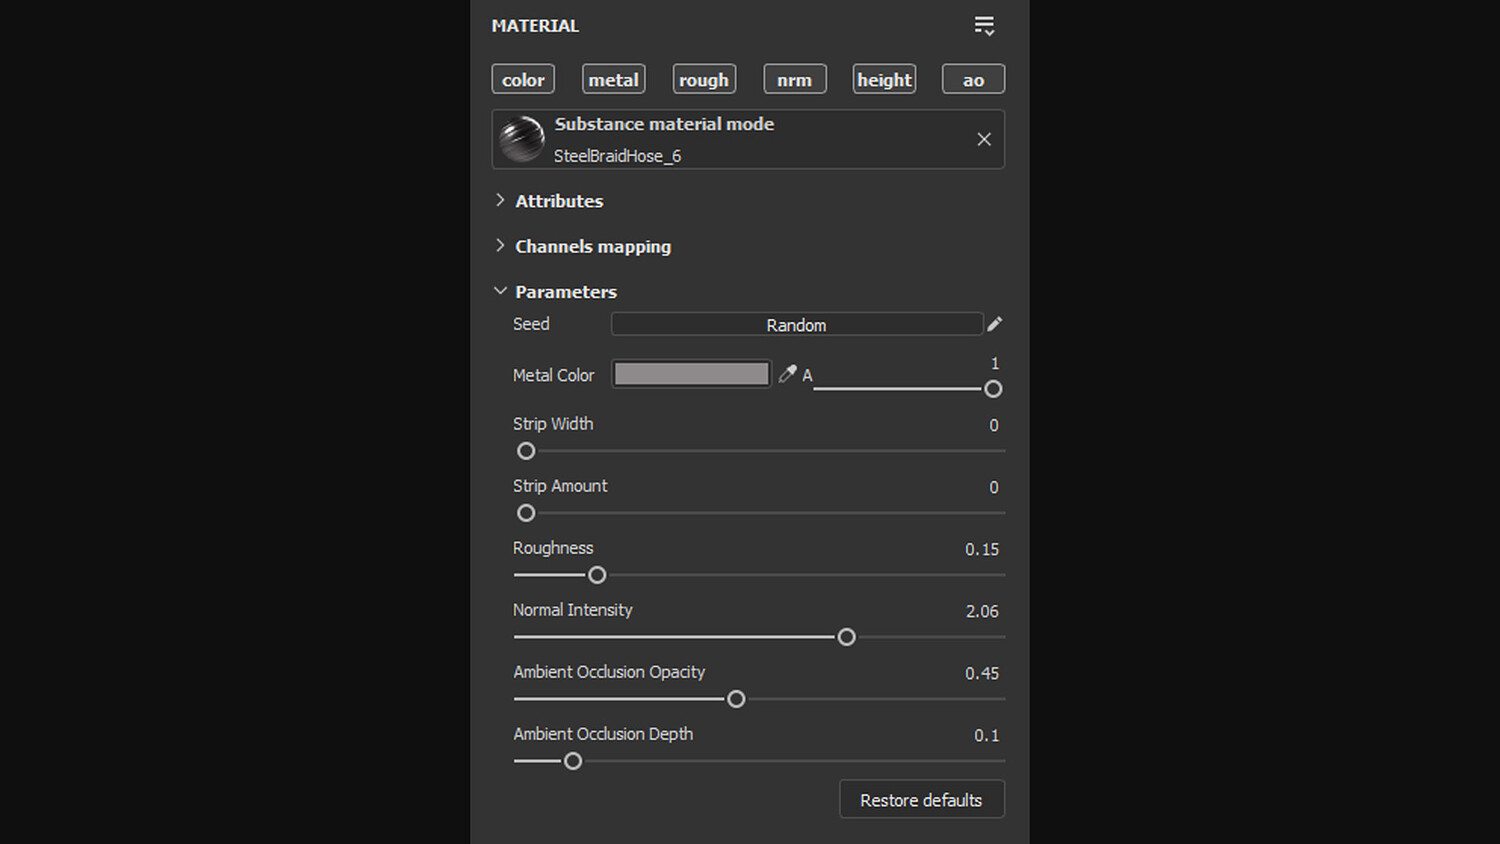The height and width of the screenshot is (844, 1500).
Task: Click the Roughness slider handle
Action: tap(597, 575)
